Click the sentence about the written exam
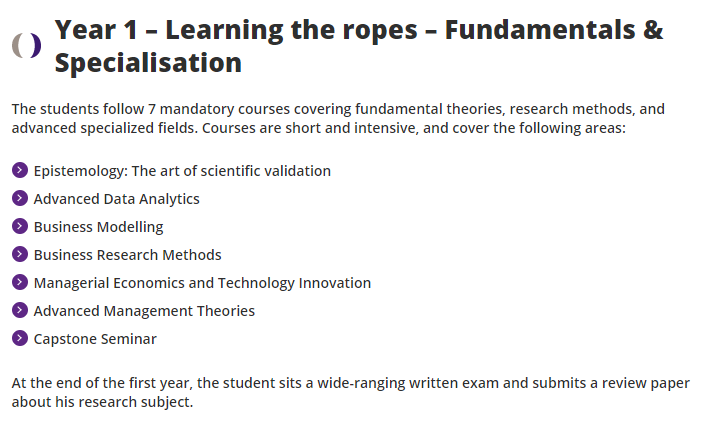The image size is (709, 421). (350, 383)
